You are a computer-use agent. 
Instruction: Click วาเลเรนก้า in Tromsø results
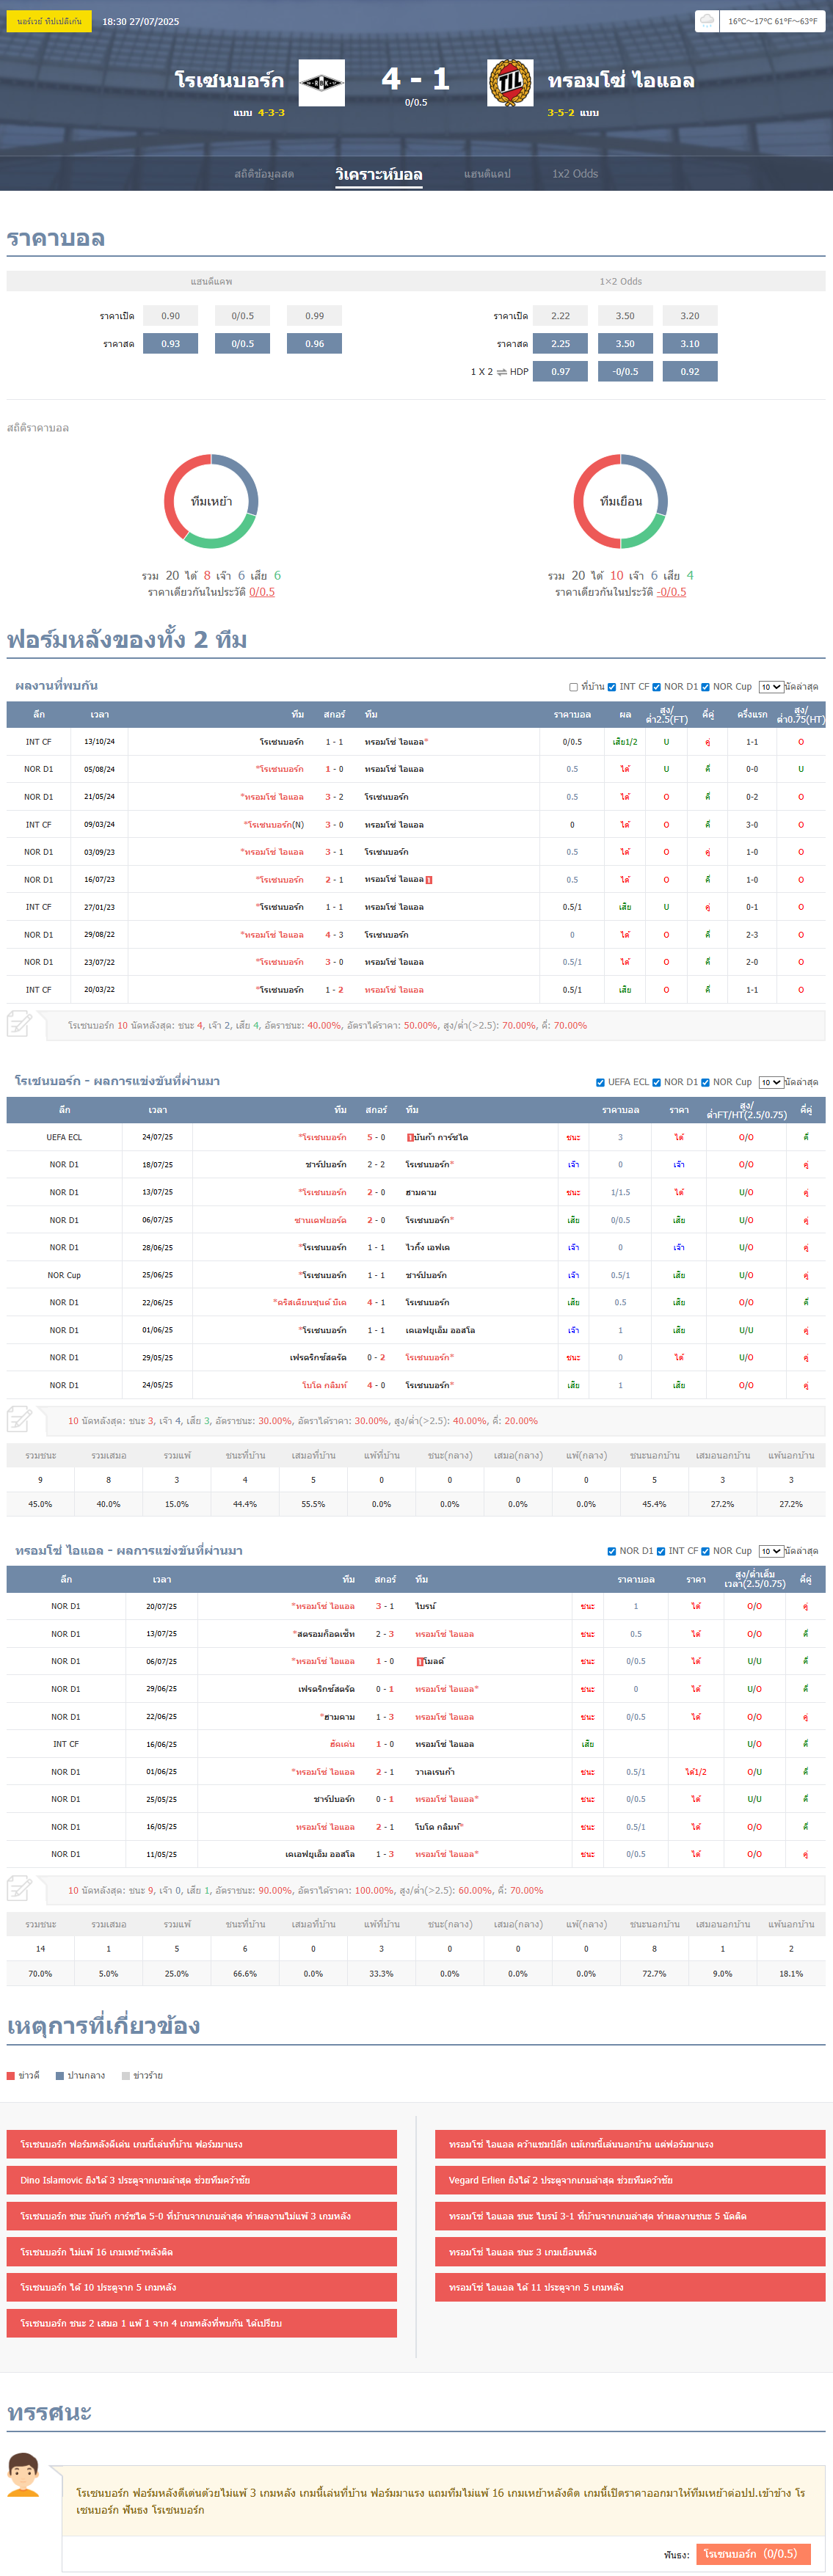click(x=435, y=1772)
